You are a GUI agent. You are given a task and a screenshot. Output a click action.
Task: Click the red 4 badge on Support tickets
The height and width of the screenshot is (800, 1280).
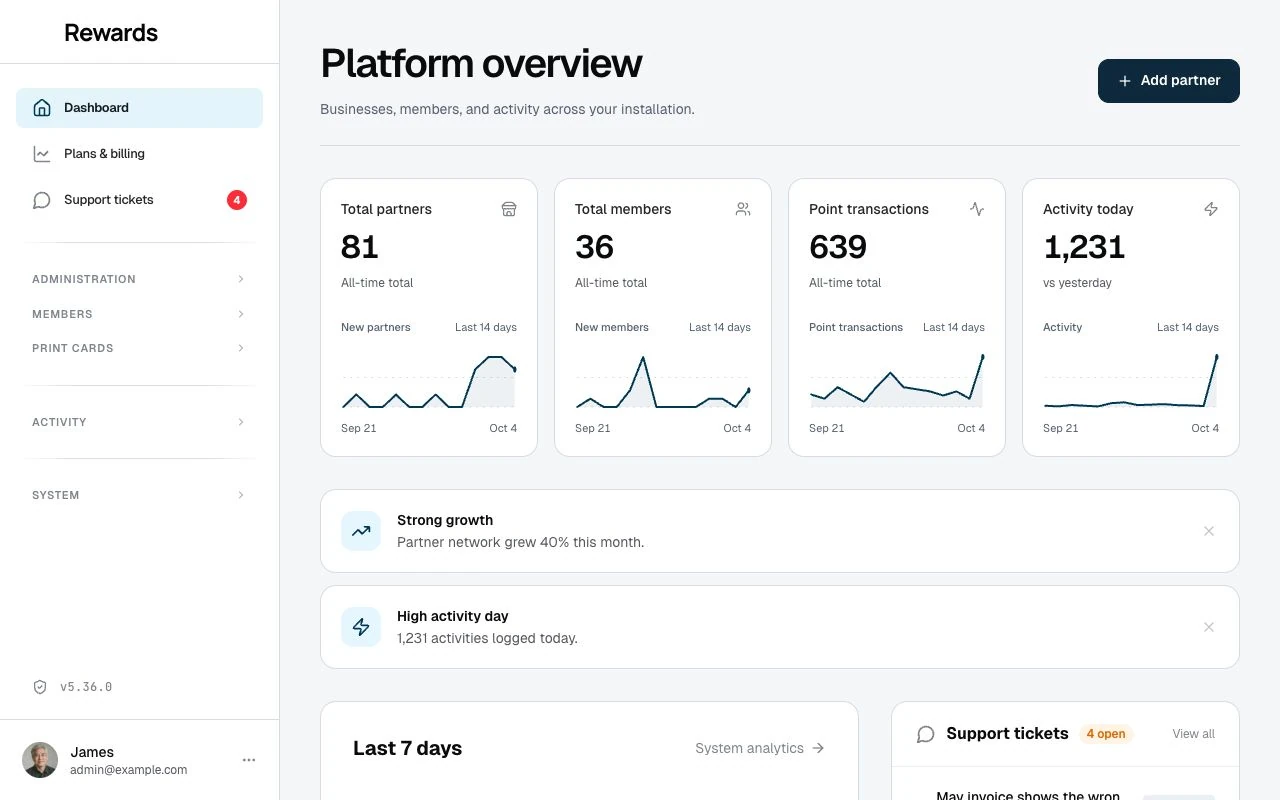coord(237,200)
